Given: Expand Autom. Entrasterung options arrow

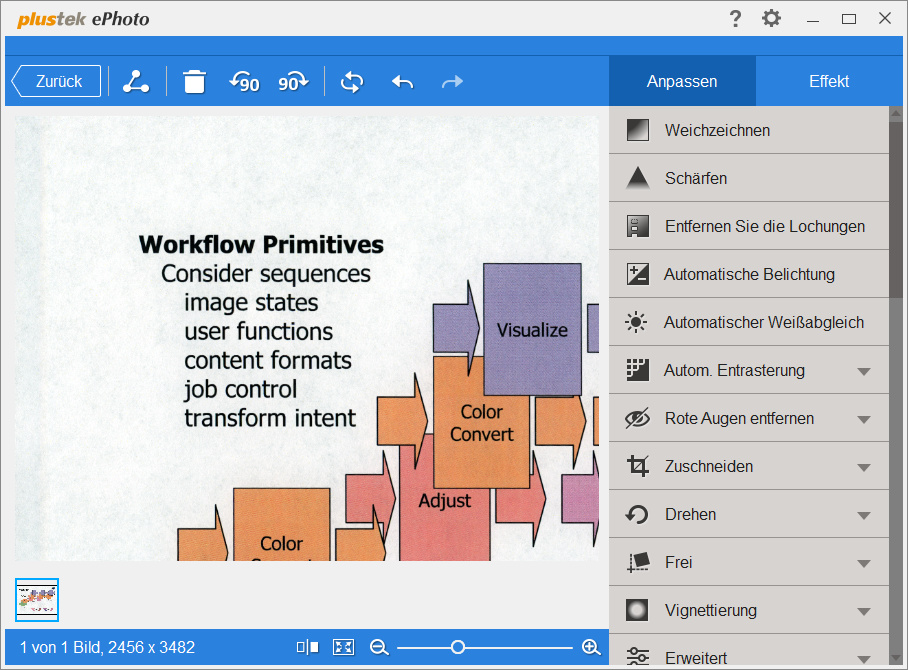Looking at the screenshot, I should point(864,371).
